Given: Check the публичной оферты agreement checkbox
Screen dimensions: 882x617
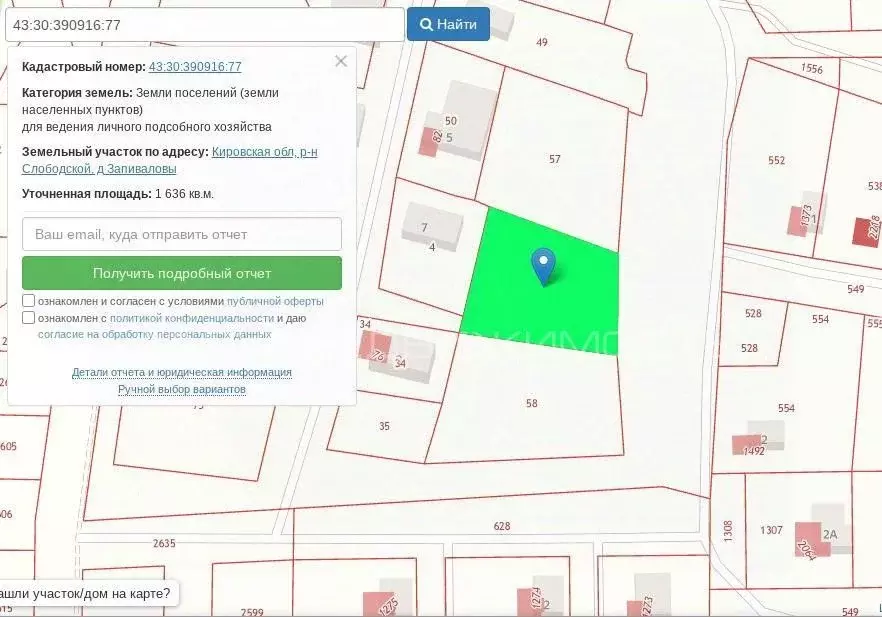Looking at the screenshot, I should point(29,301).
